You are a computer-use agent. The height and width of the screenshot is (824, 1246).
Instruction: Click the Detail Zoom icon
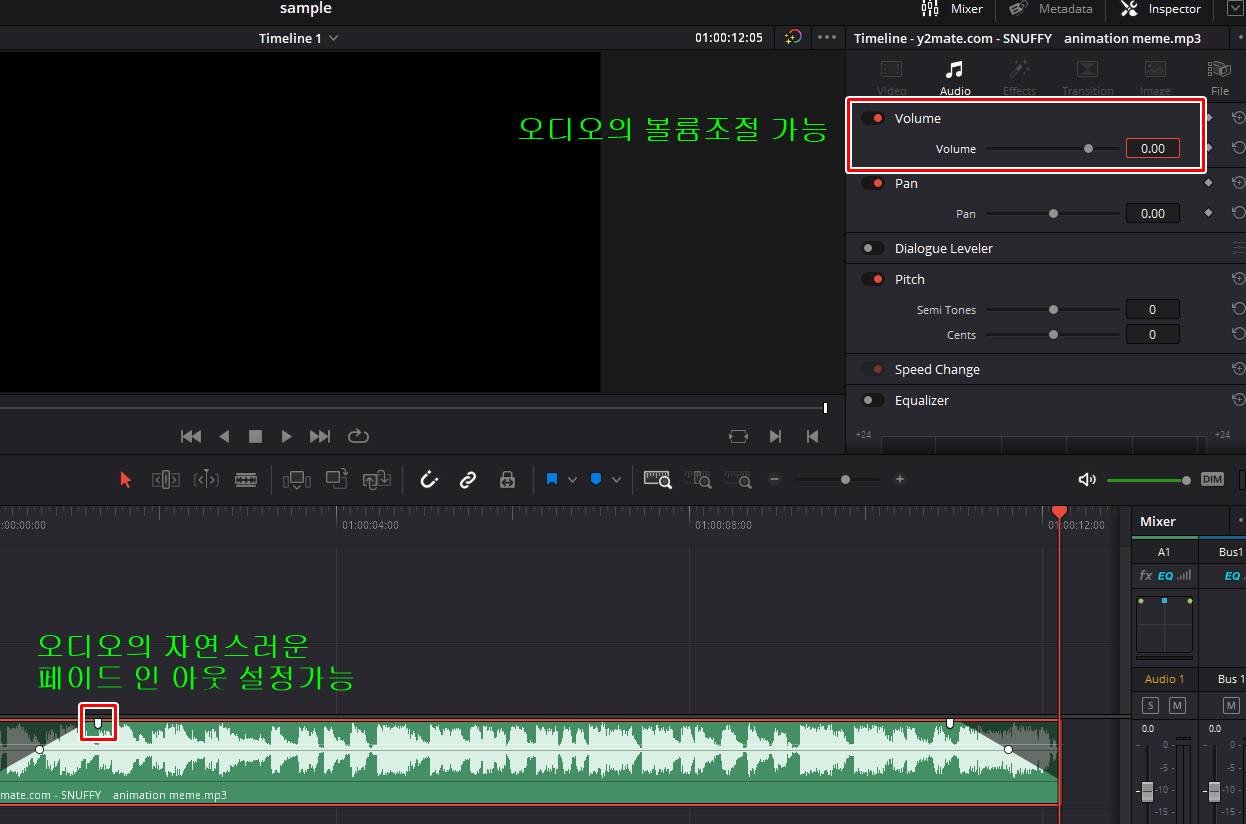(x=698, y=480)
